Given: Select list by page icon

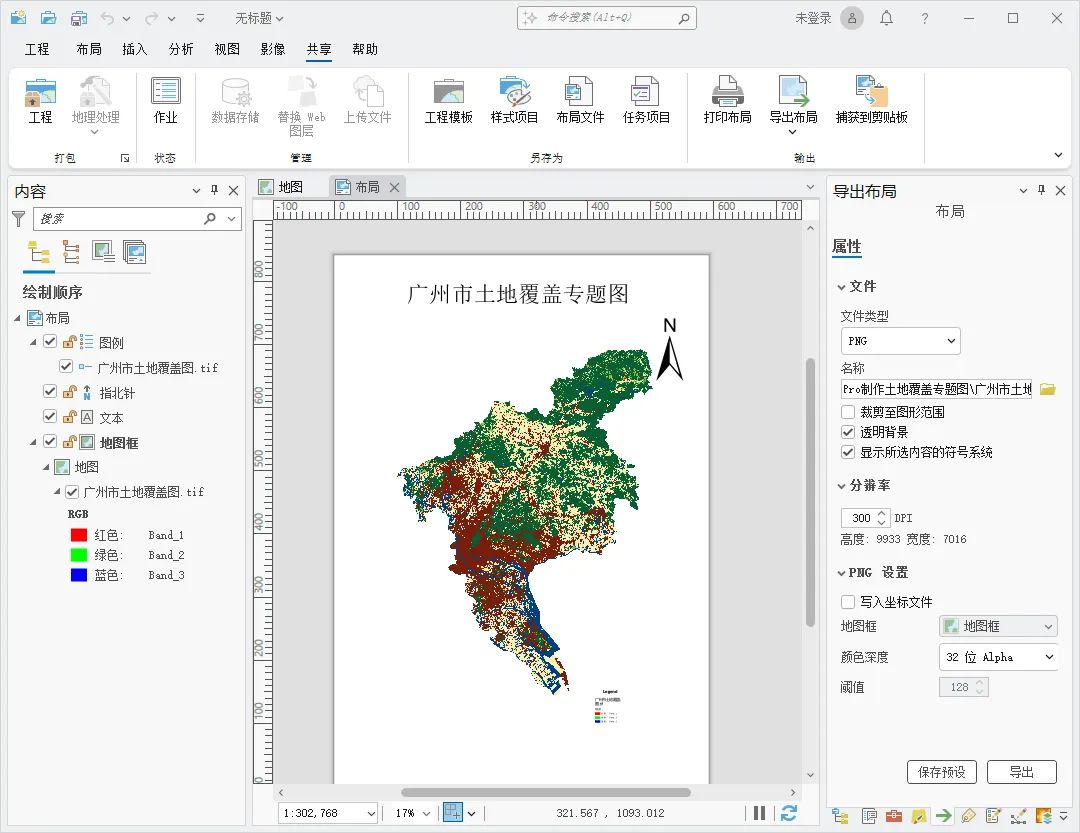Looking at the screenshot, I should [134, 252].
